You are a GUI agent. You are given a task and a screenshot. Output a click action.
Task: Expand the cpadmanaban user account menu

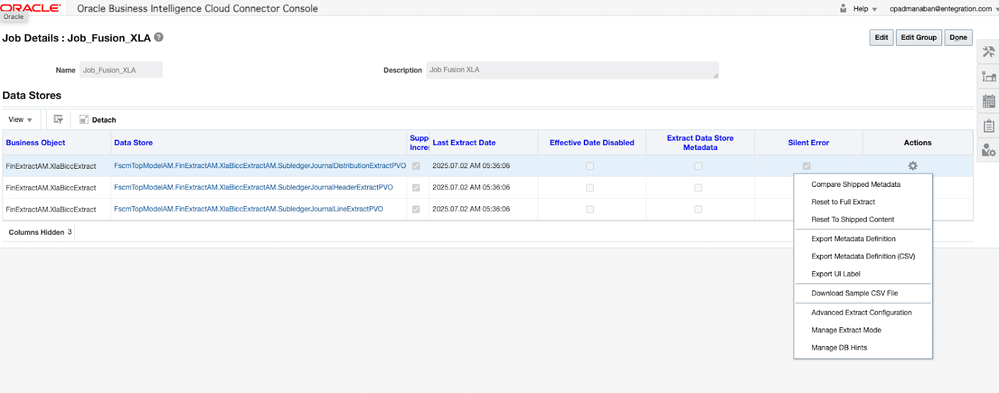coord(944,9)
